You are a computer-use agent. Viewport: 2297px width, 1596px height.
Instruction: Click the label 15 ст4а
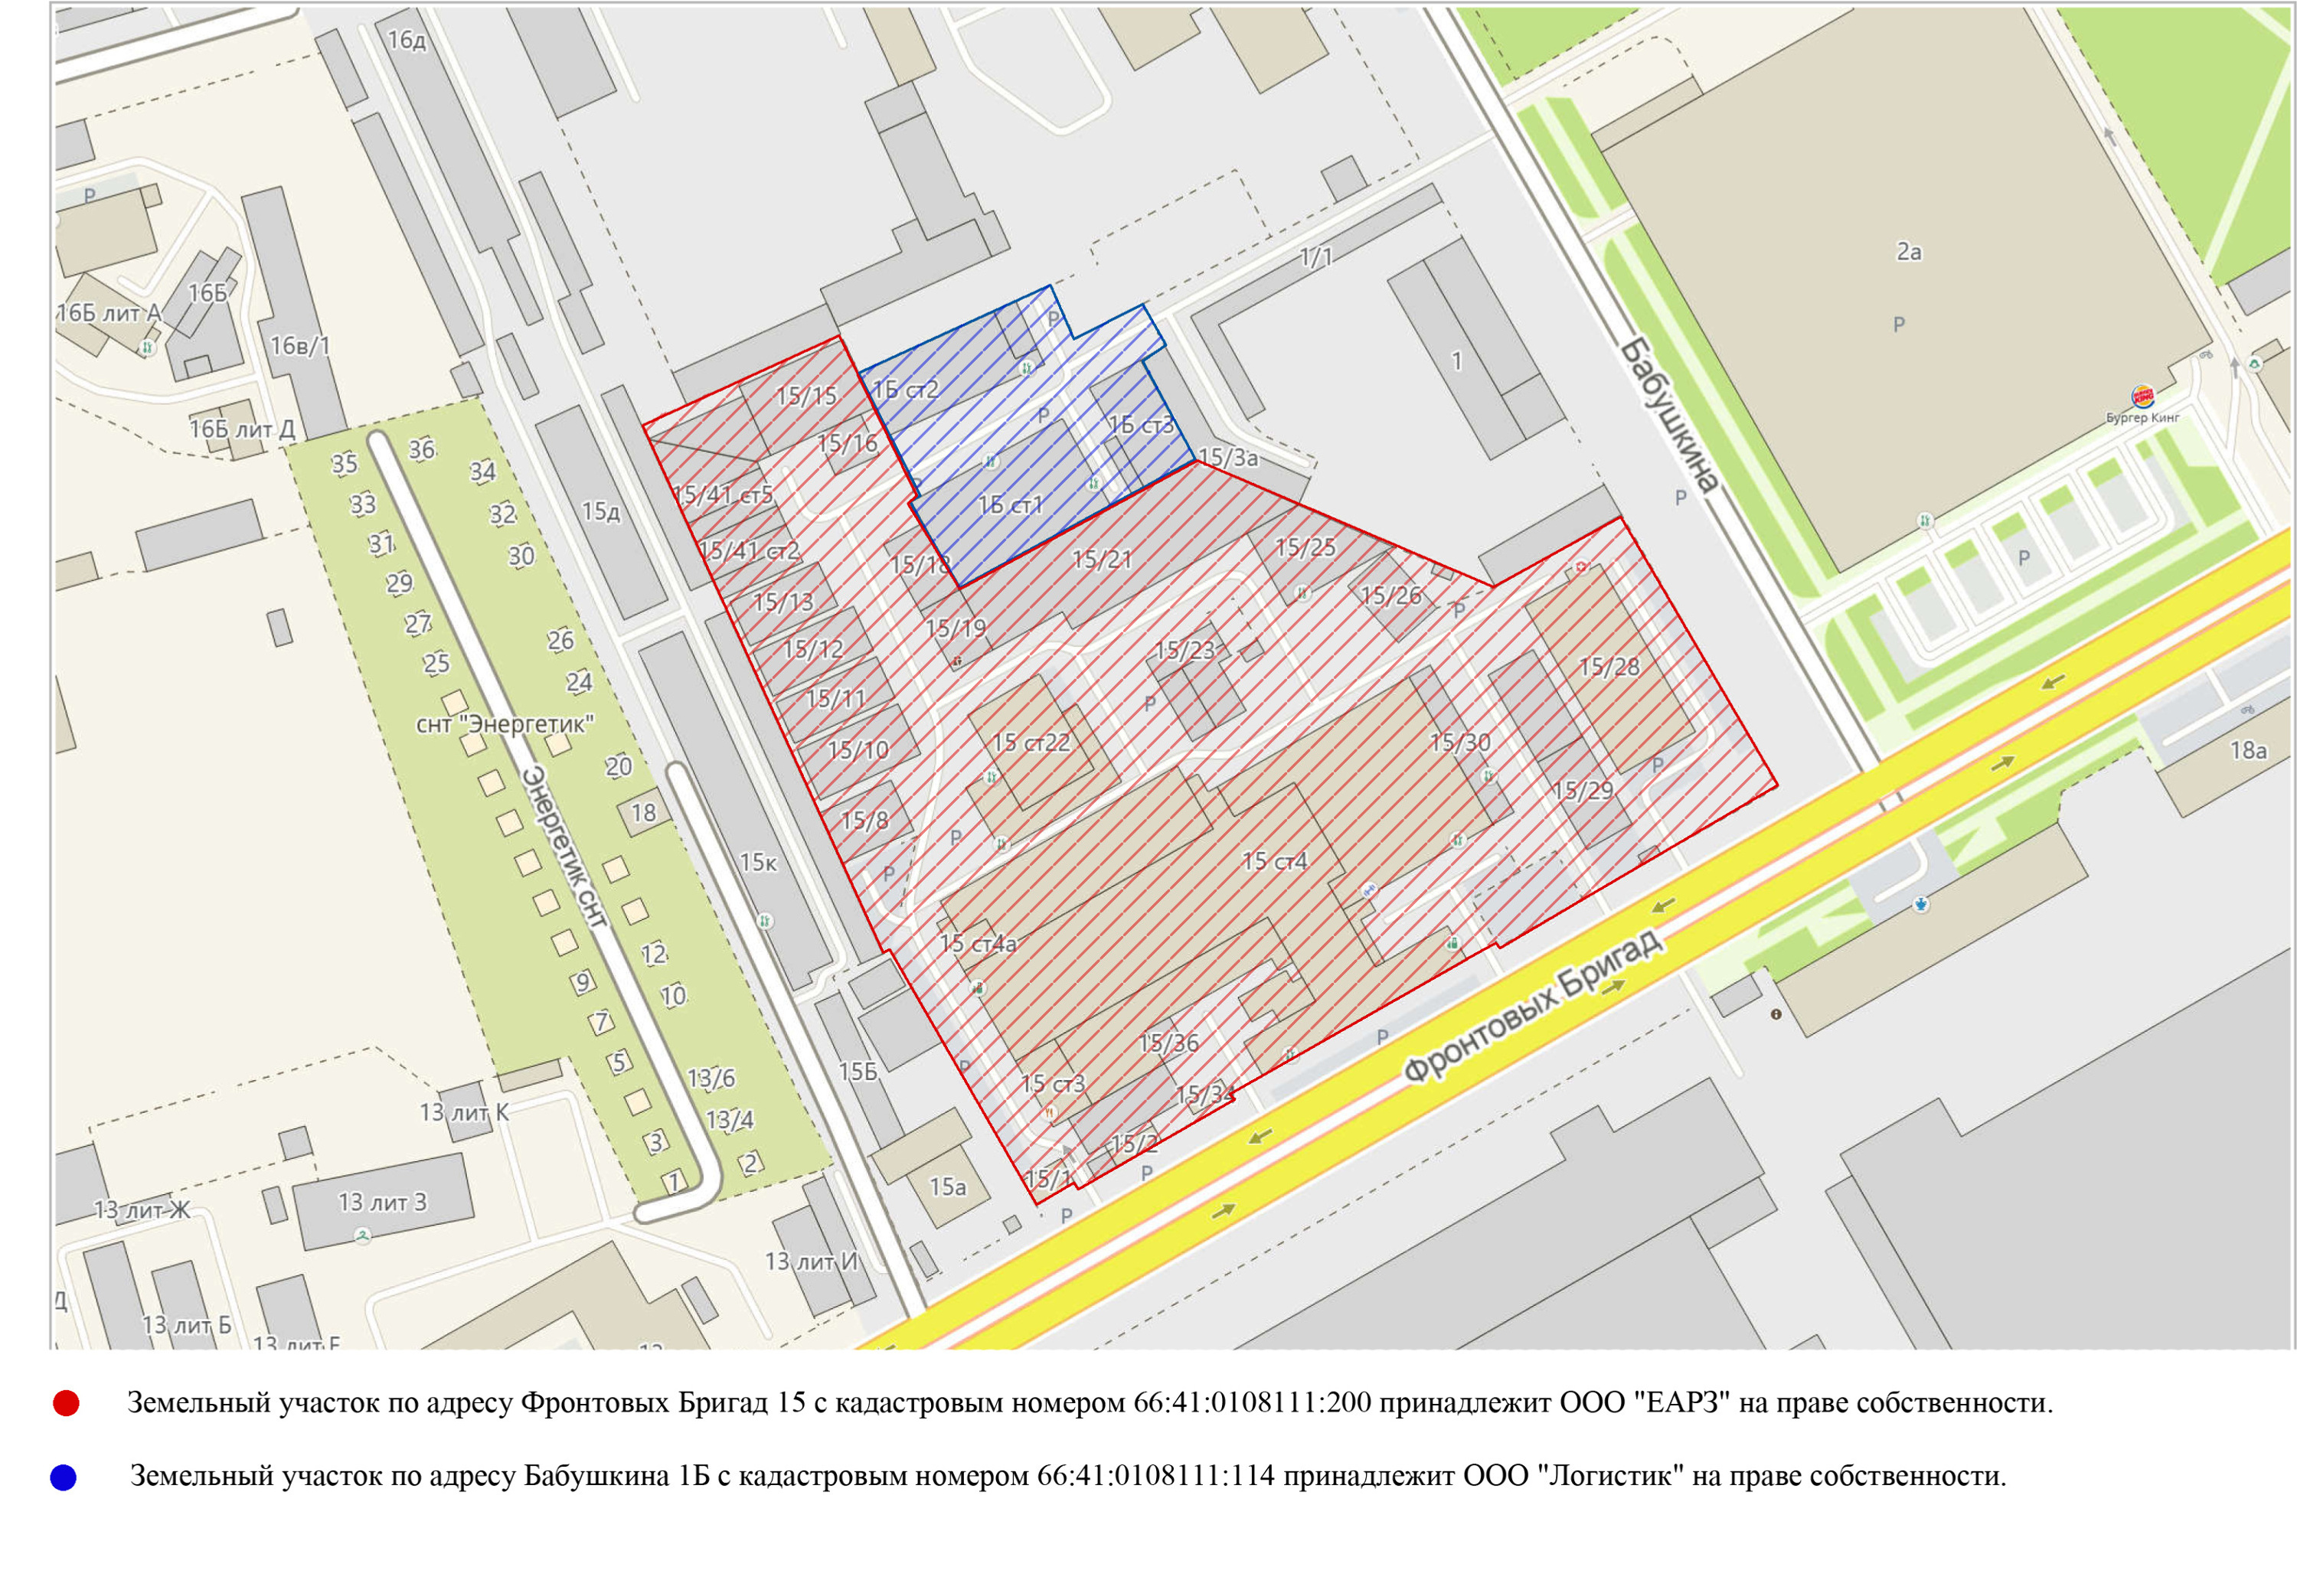[x=977, y=943]
